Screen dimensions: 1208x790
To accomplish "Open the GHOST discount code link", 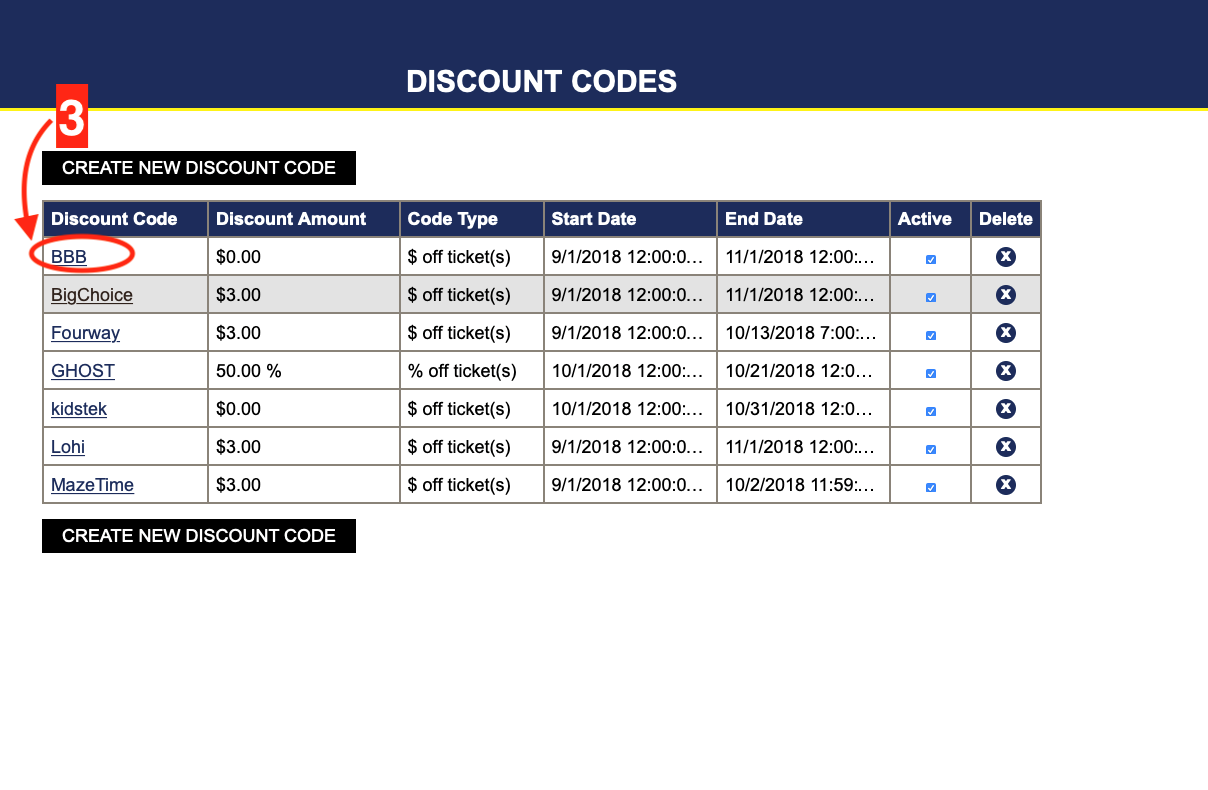I will coord(83,371).
